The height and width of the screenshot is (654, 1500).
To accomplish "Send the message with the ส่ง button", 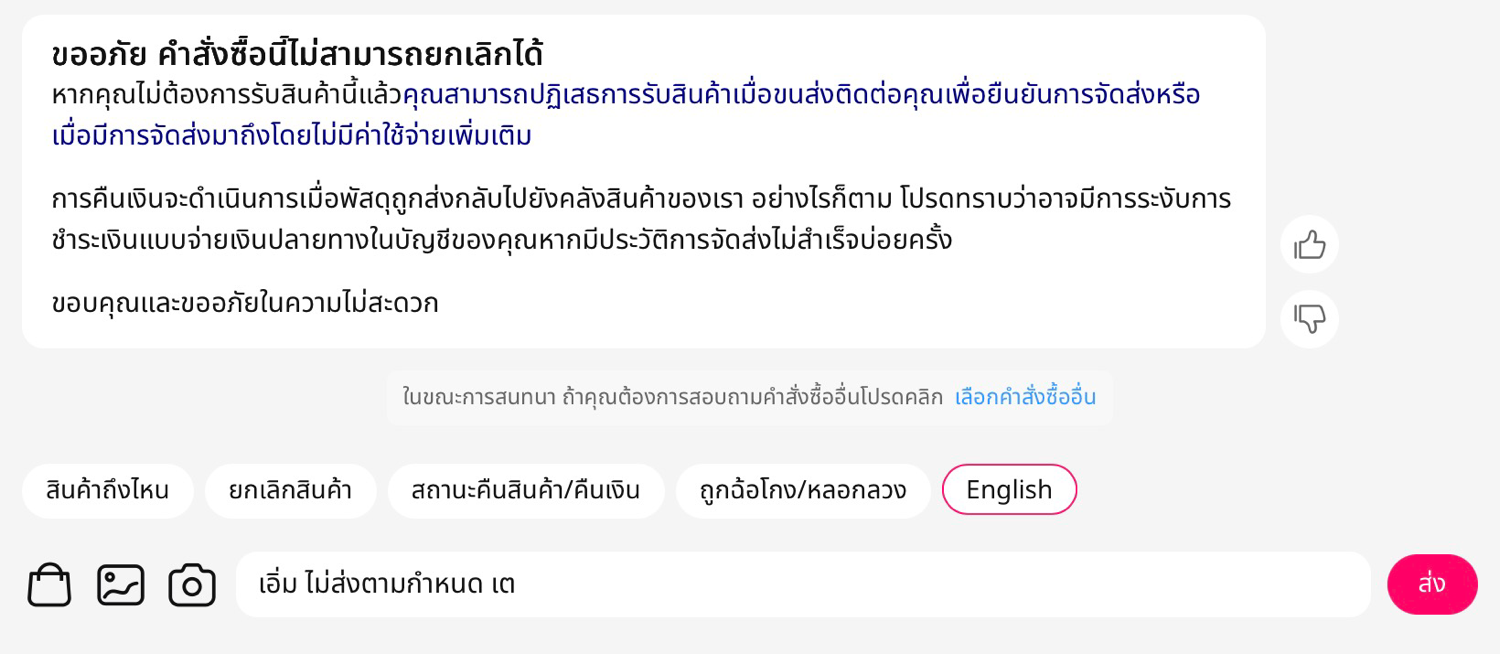I will click(x=1432, y=584).
